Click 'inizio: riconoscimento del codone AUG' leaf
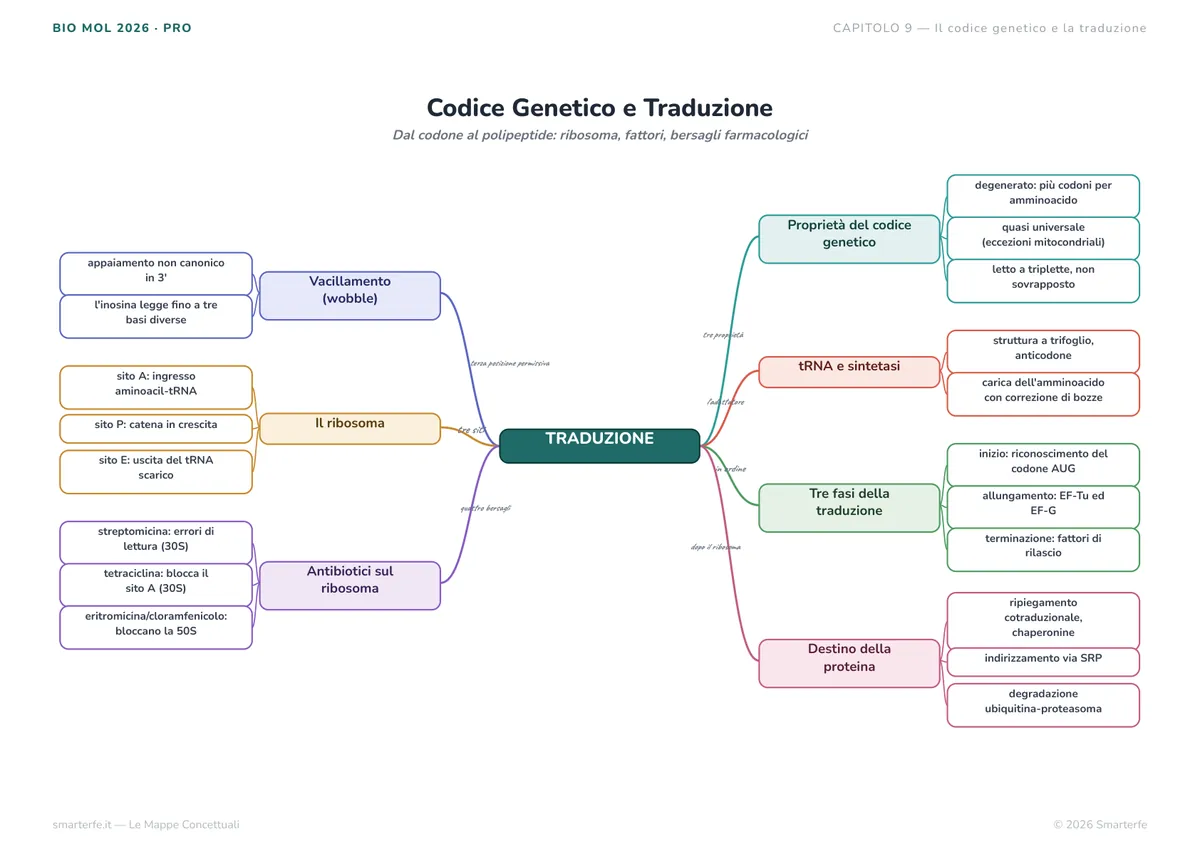The width and height of the screenshot is (1200, 849). (1043, 465)
